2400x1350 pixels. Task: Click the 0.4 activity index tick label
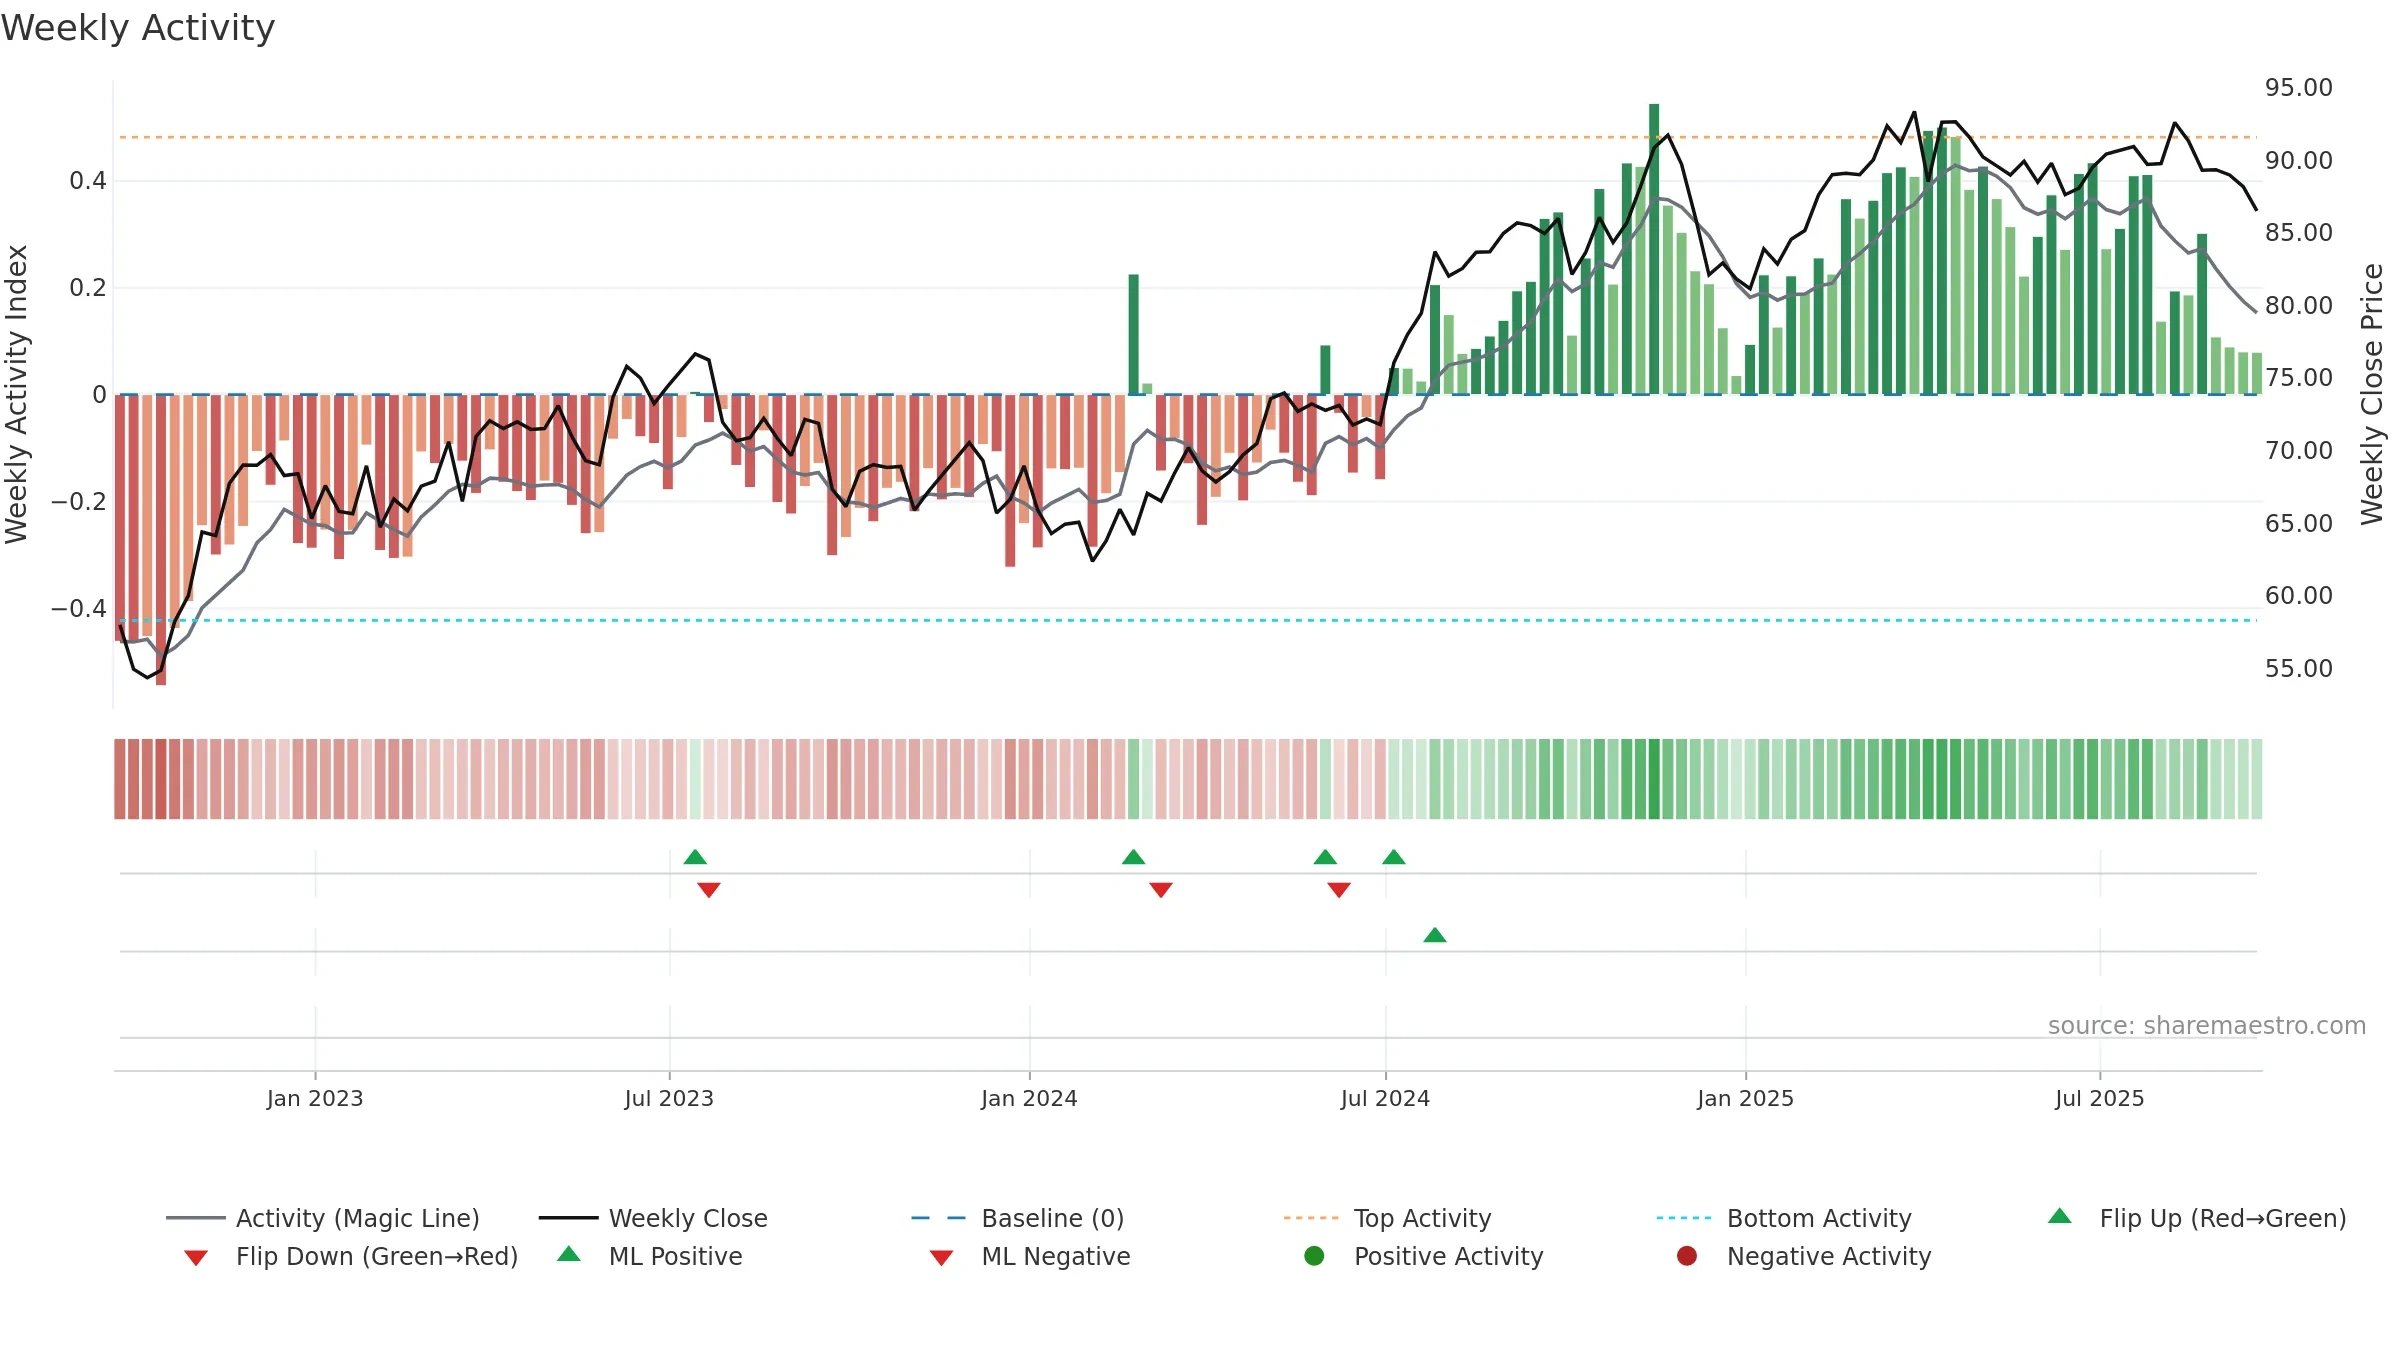tap(88, 181)
